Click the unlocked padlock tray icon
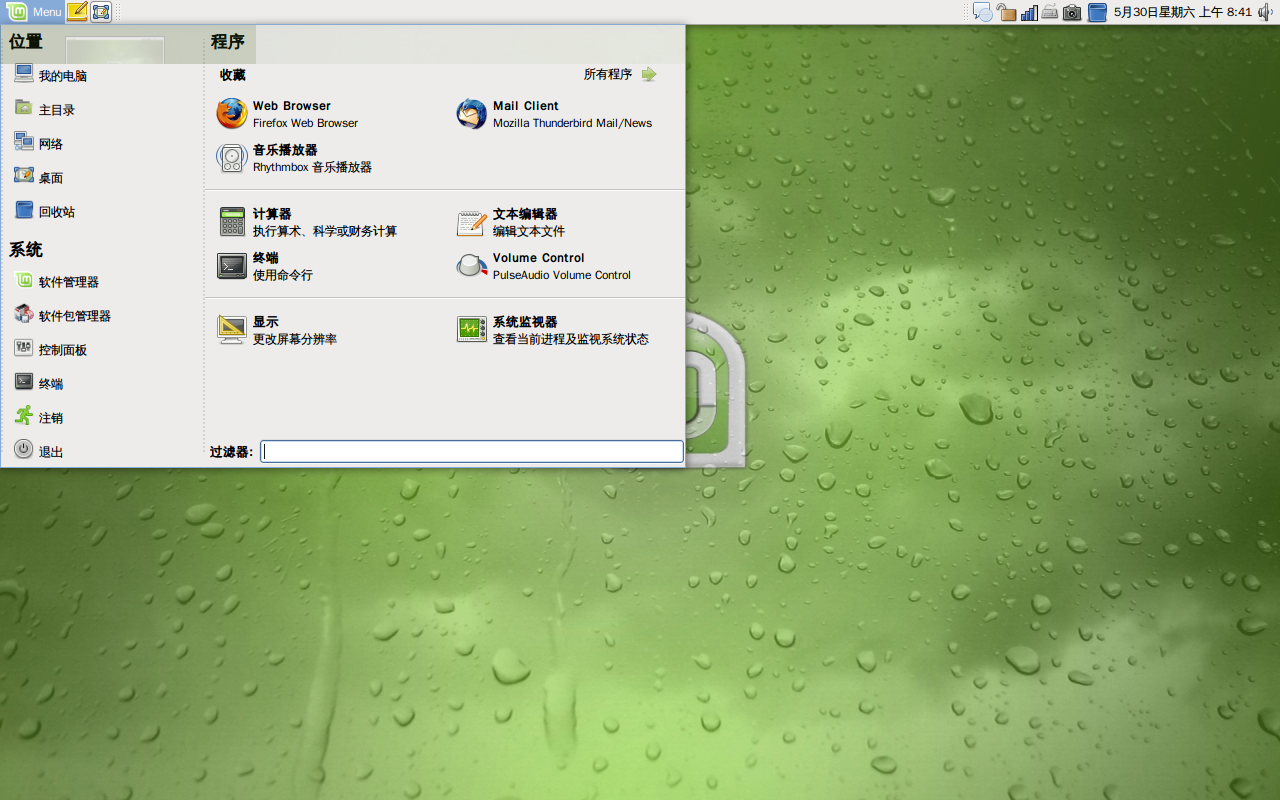Image resolution: width=1280 pixels, height=800 pixels. 1006,12
